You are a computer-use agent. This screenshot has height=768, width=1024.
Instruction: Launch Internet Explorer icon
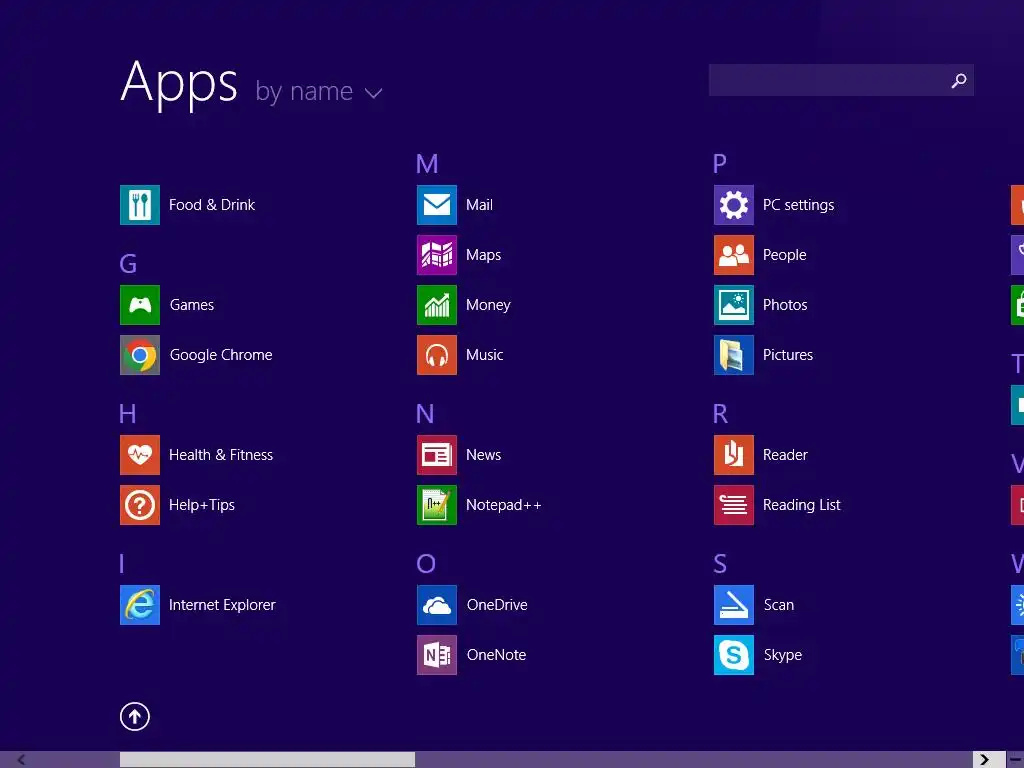[x=140, y=605]
